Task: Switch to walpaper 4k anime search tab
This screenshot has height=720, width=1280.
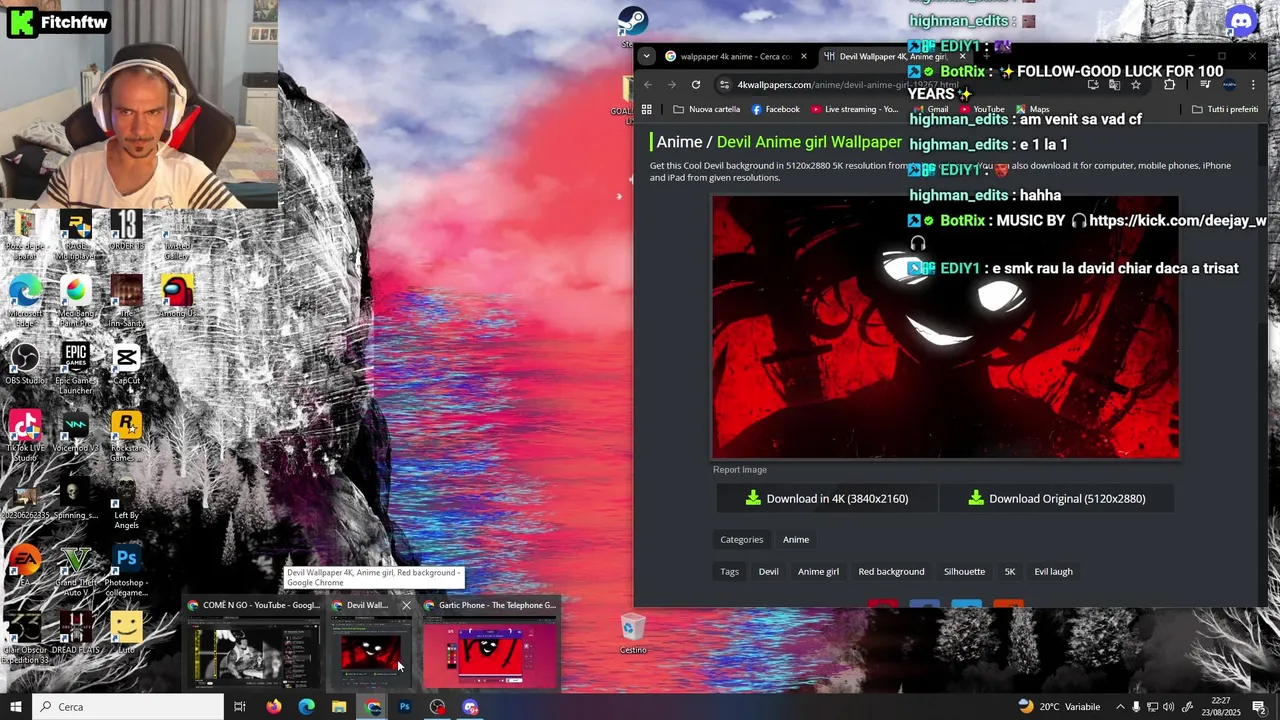Action: click(735, 56)
